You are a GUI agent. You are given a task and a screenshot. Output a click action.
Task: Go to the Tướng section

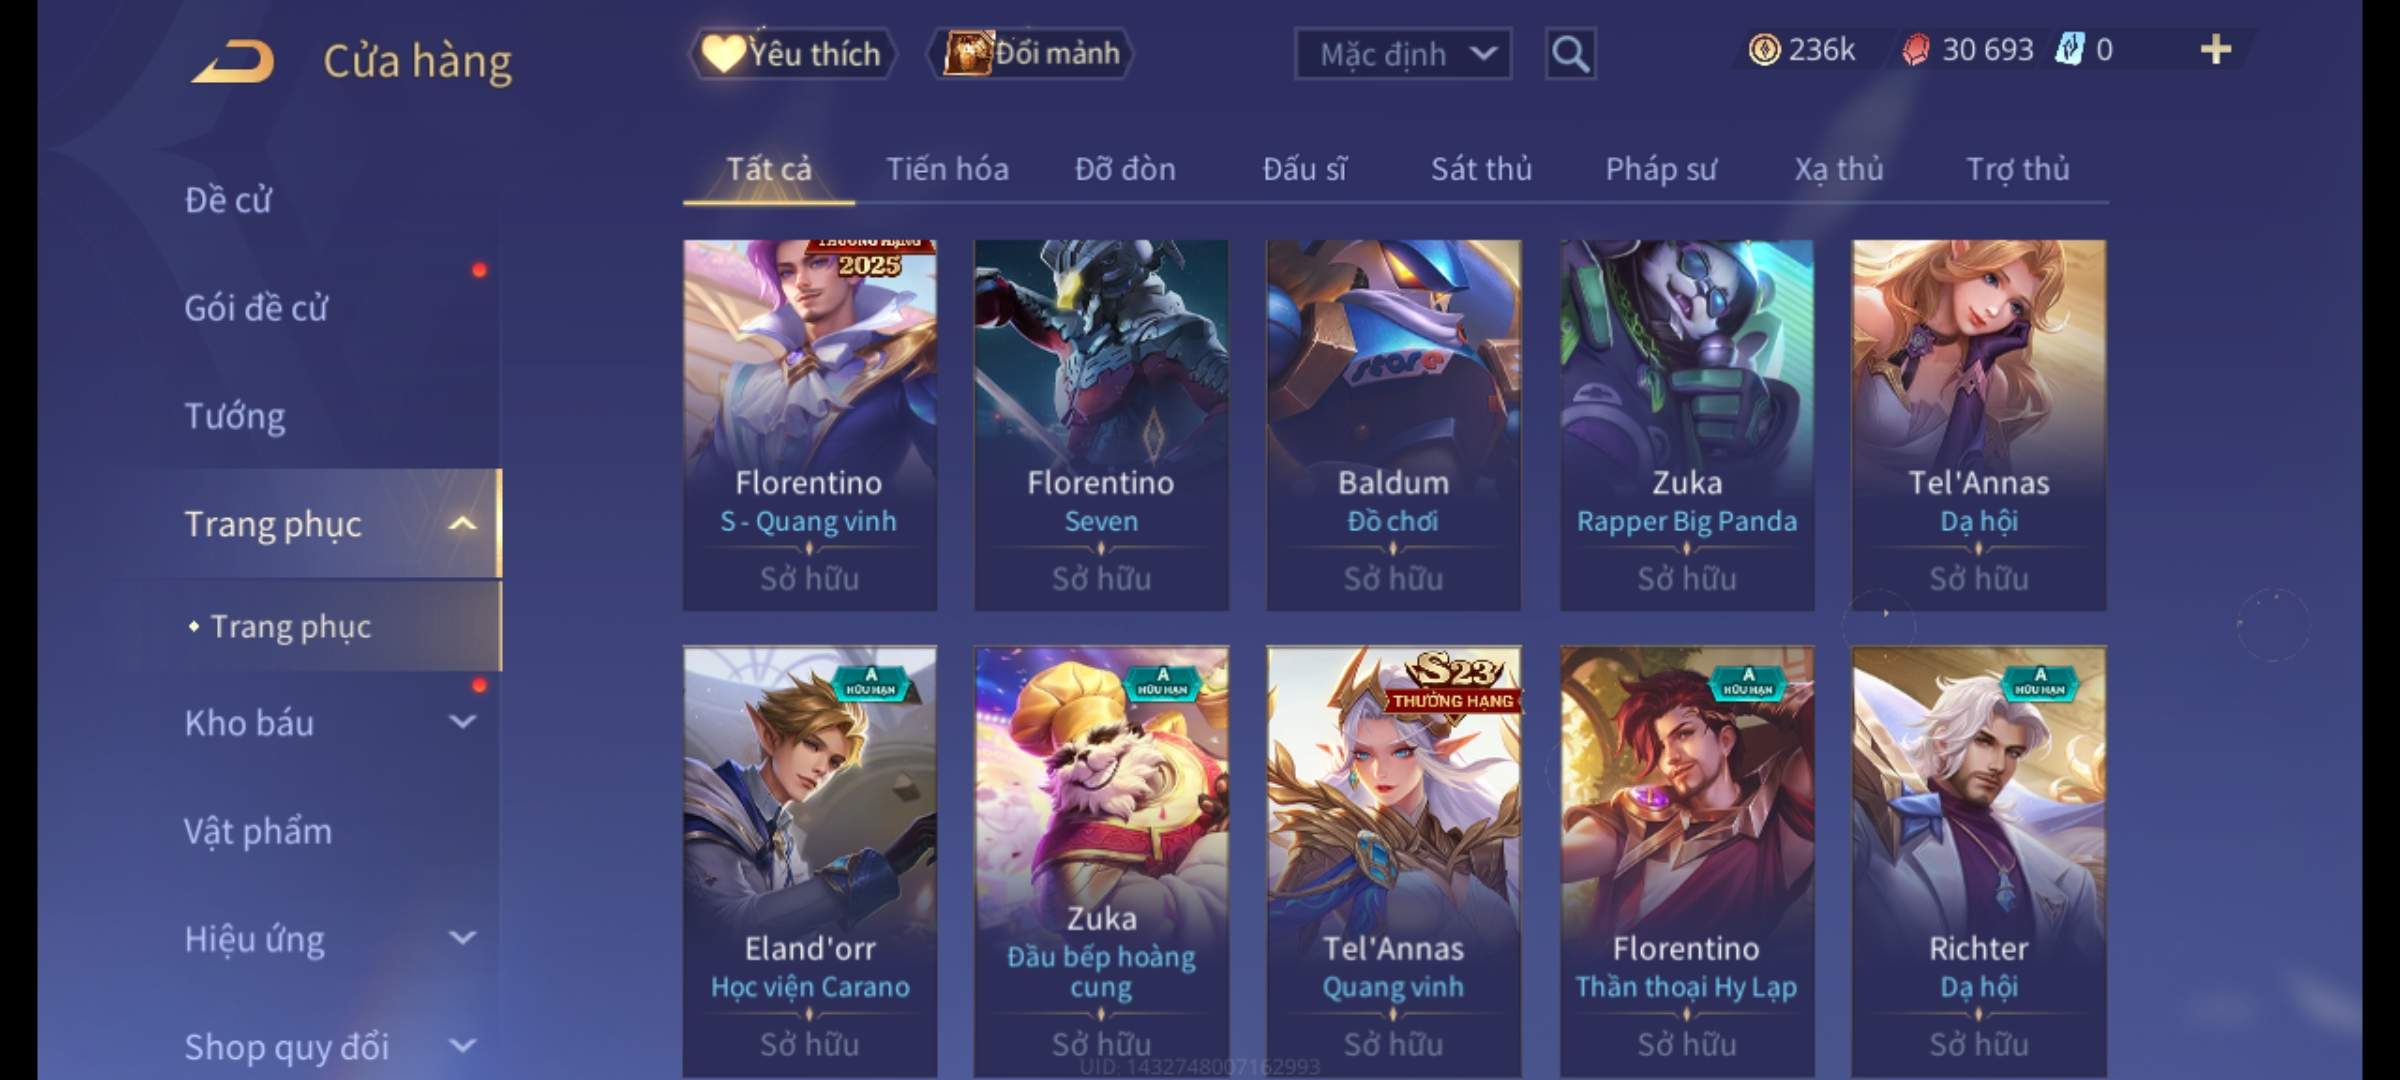pyautogui.click(x=235, y=416)
